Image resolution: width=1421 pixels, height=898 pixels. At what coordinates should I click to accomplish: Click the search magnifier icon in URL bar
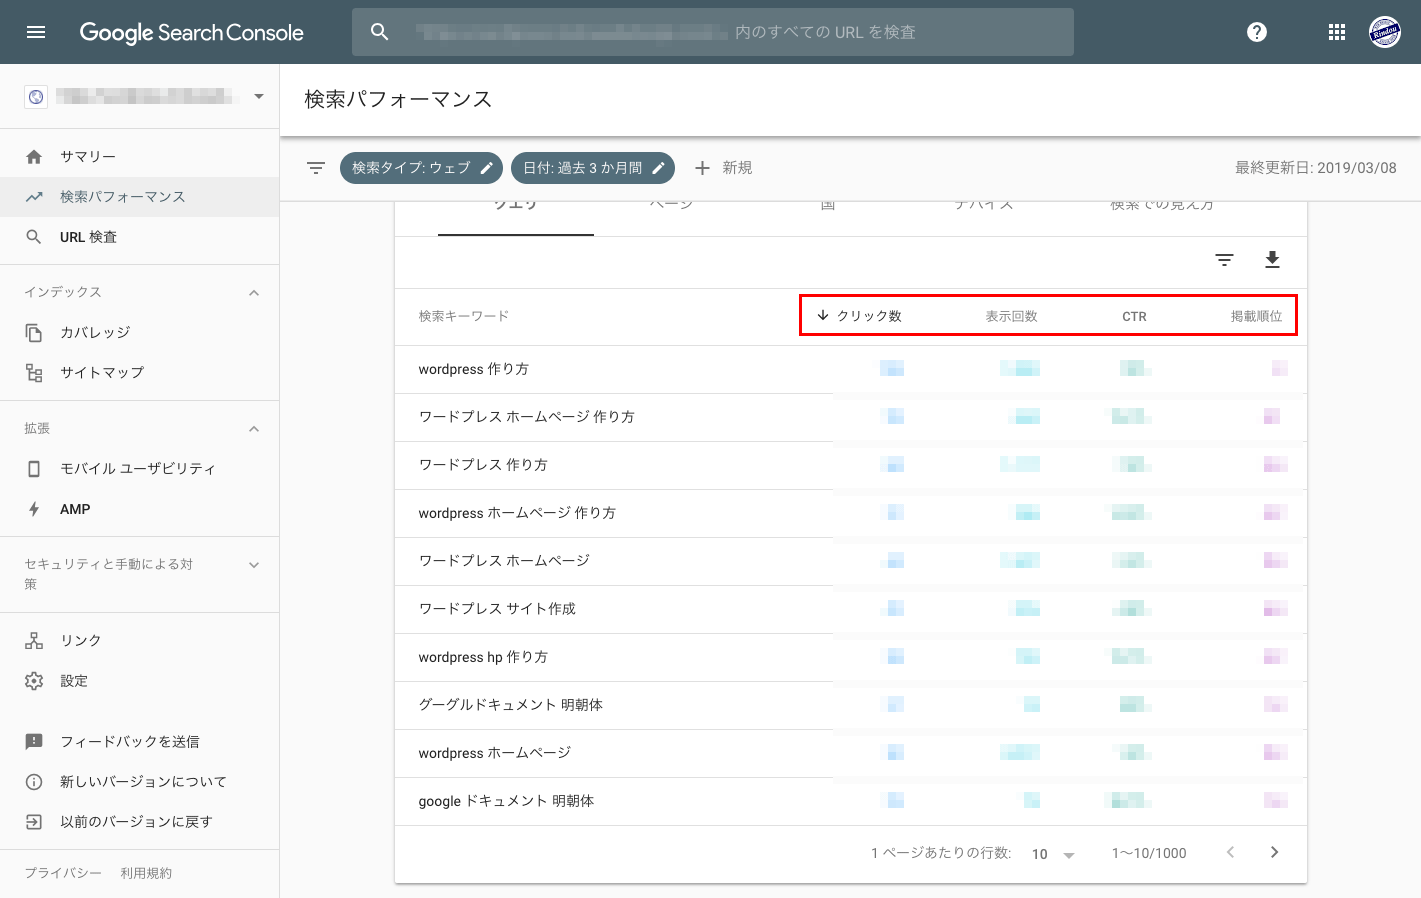[379, 32]
